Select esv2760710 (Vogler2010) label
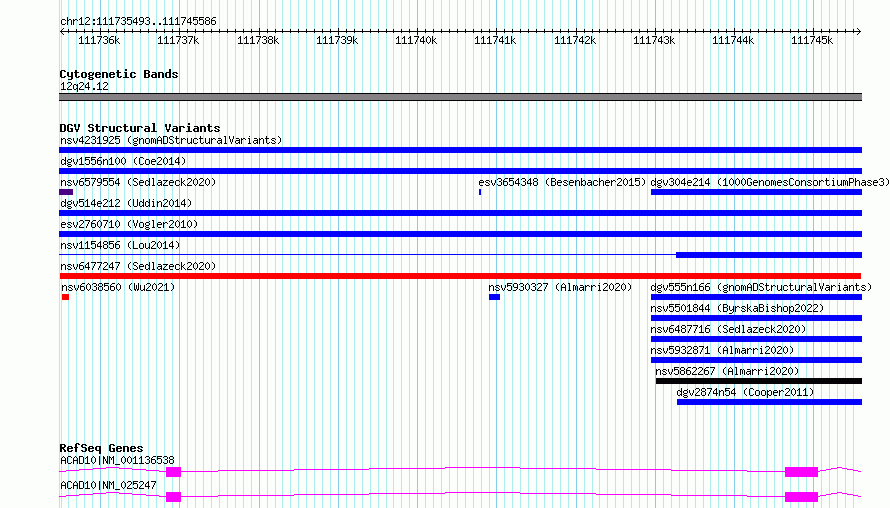The image size is (890, 508). [x=129, y=224]
